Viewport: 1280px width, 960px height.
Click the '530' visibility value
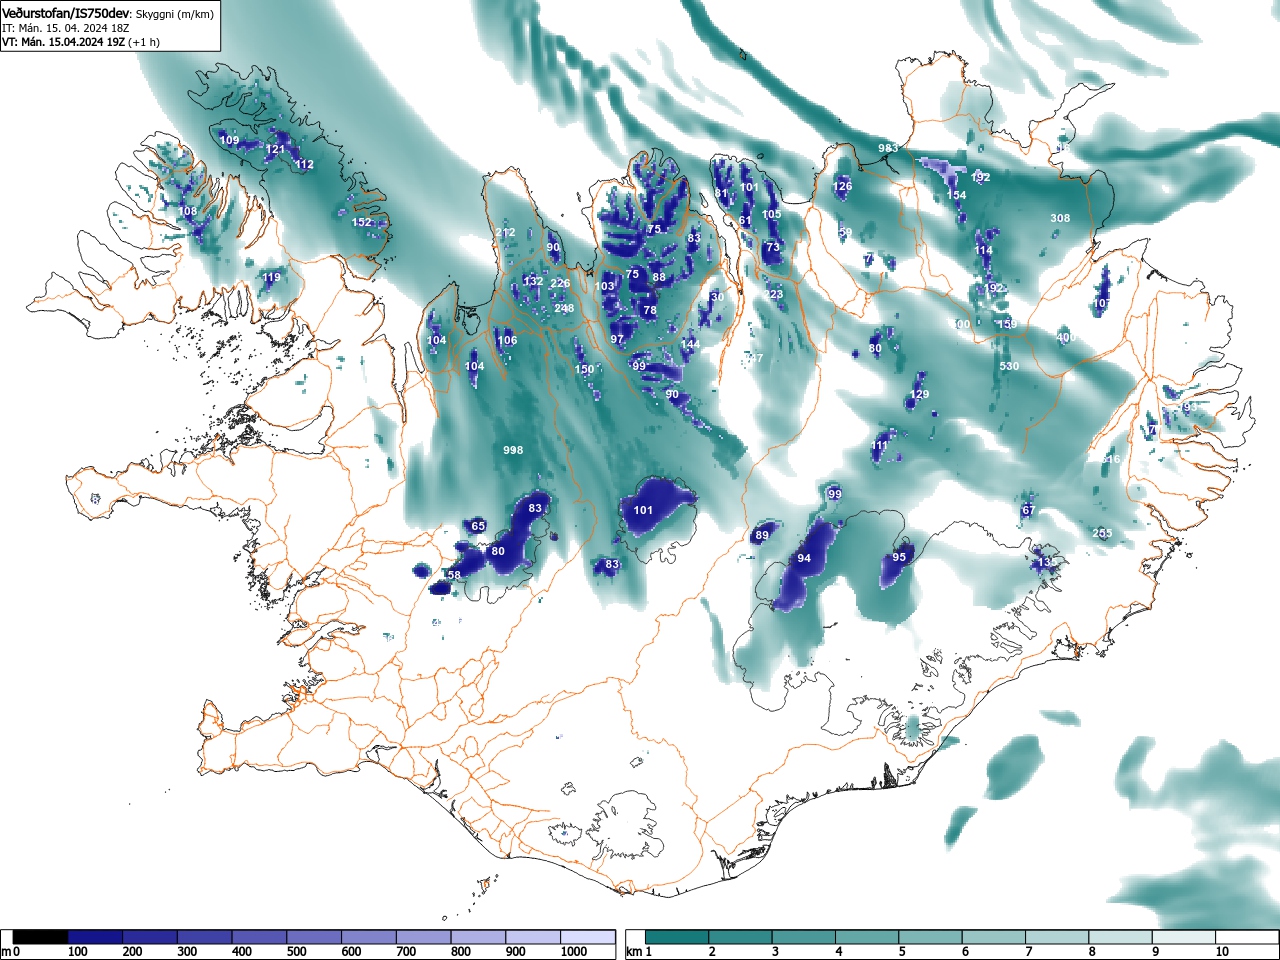pos(1009,366)
